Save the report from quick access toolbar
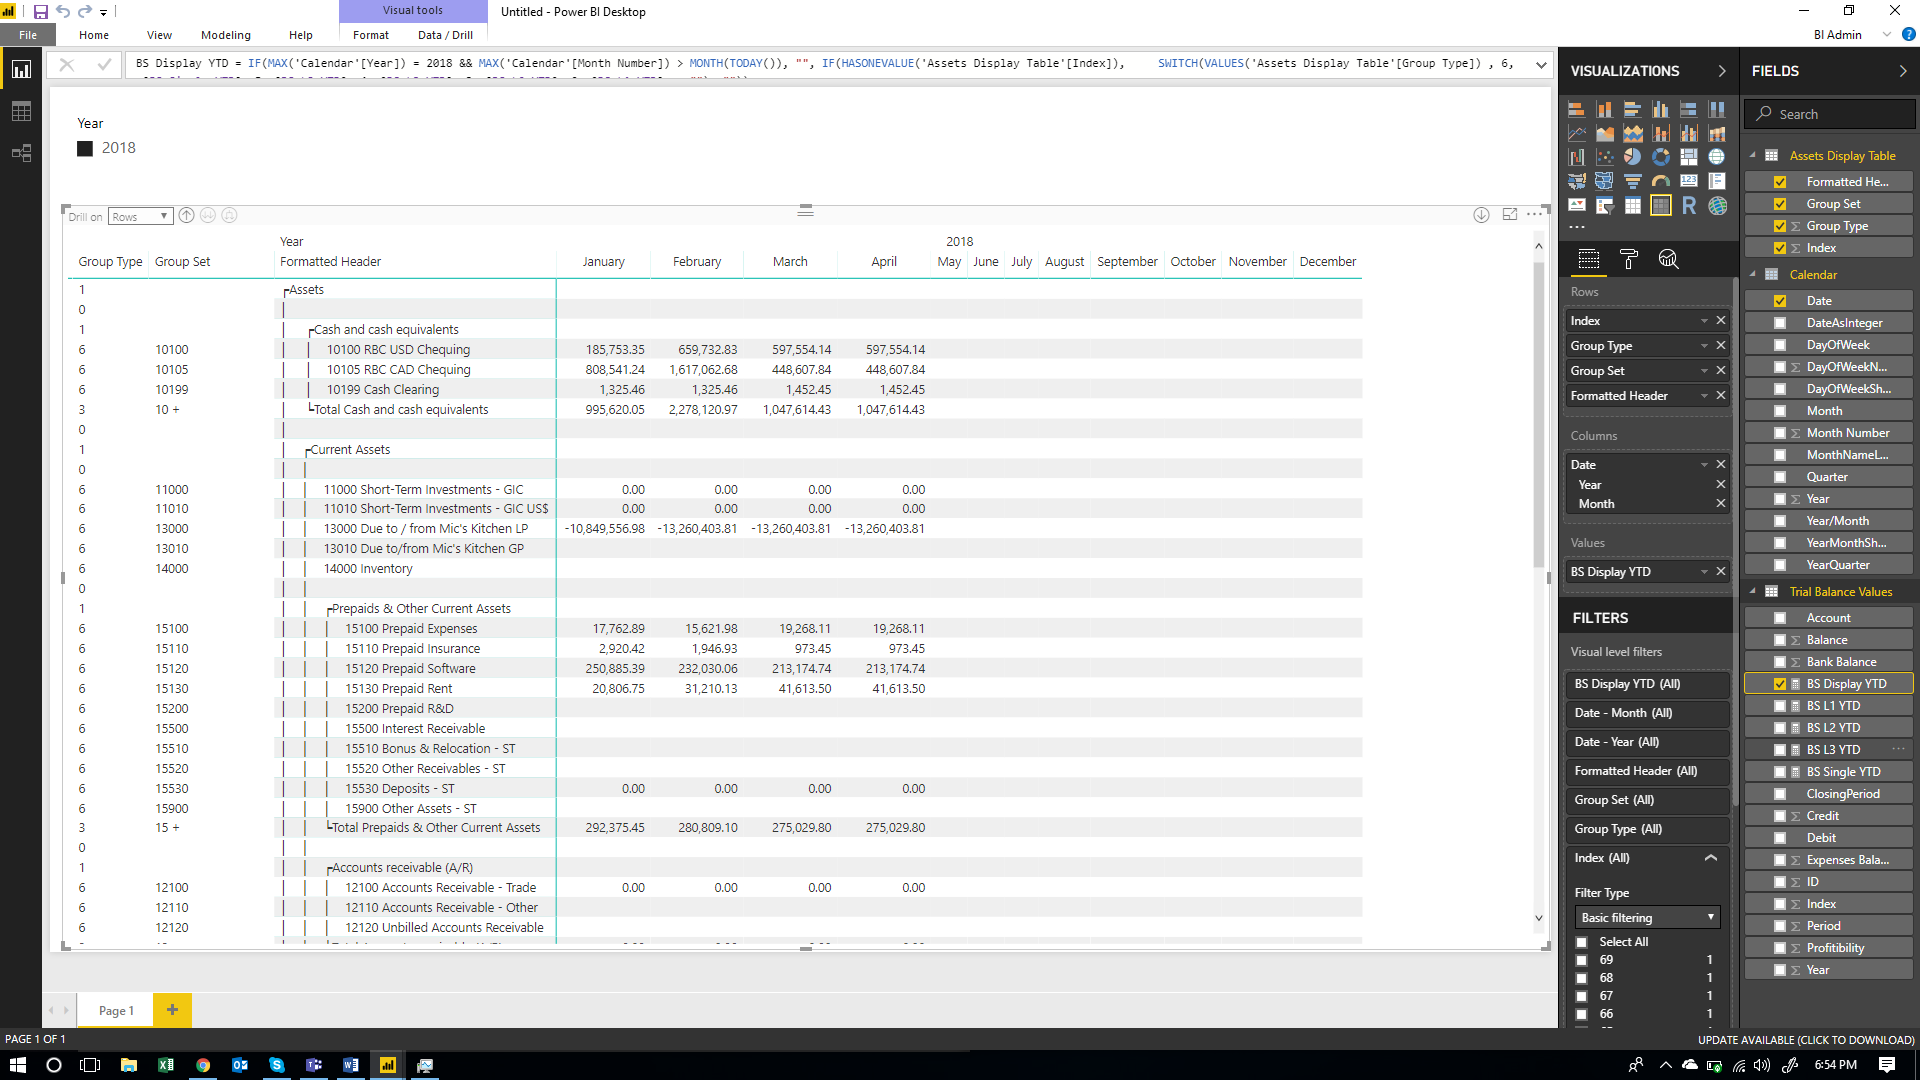The image size is (1920, 1080). 41,12
